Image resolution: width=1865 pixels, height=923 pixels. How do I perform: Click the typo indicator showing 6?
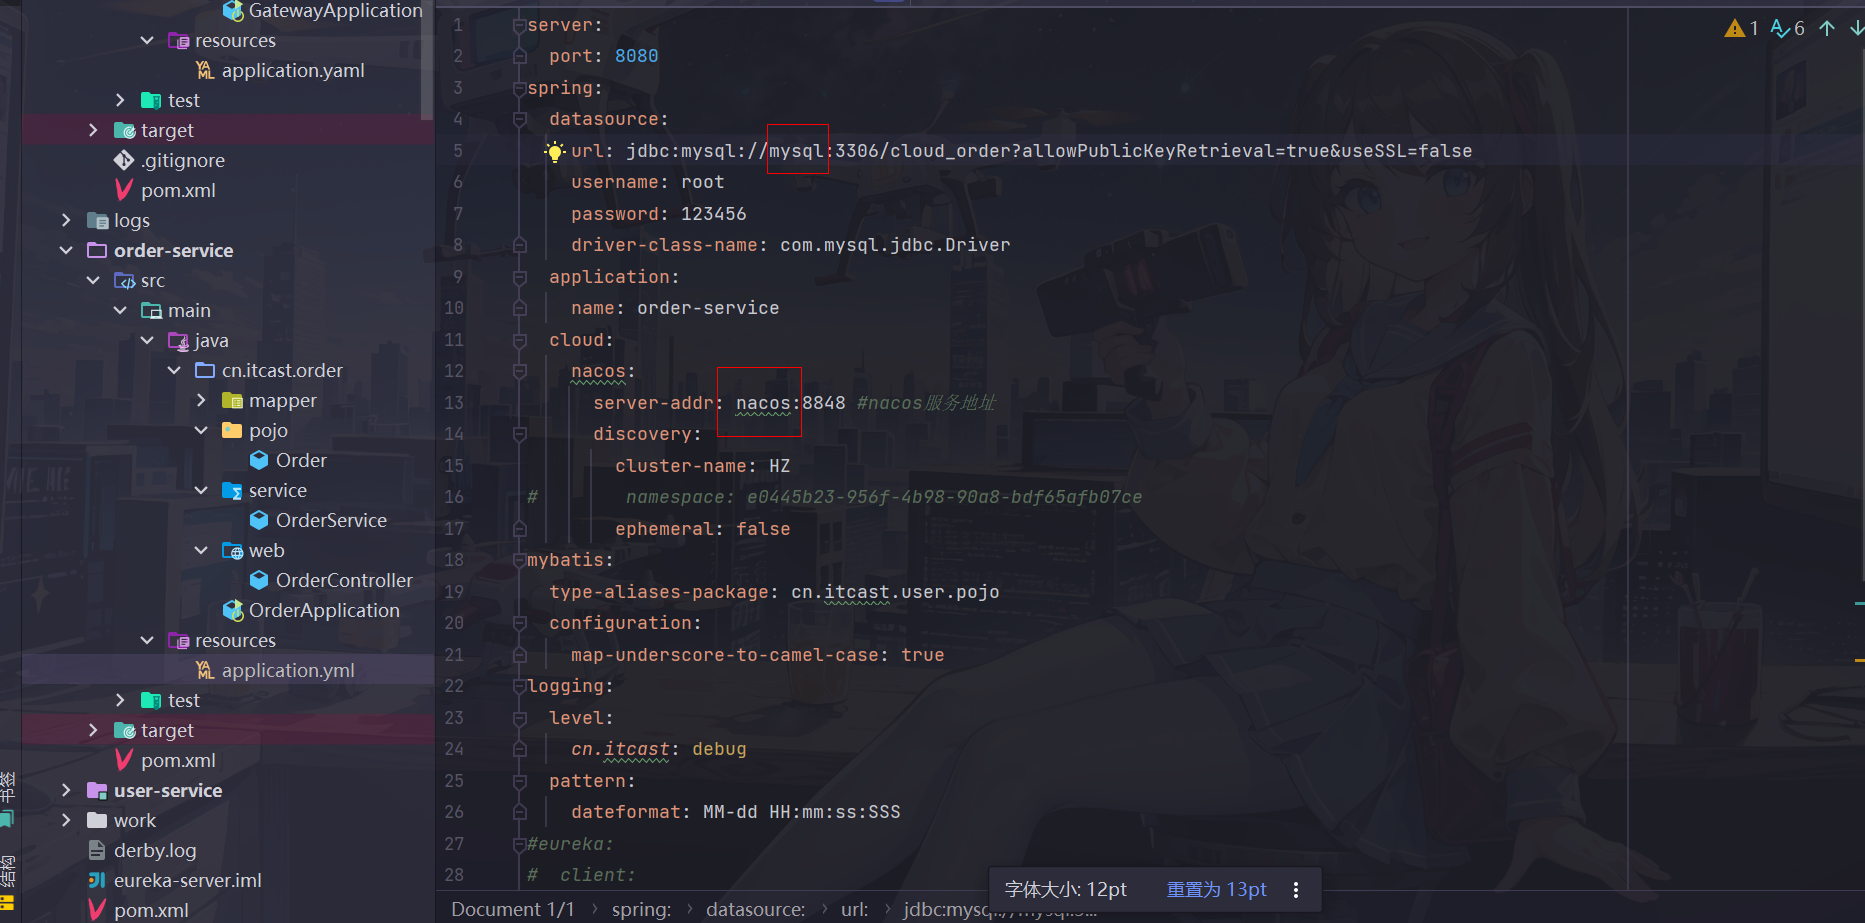coord(1787,28)
